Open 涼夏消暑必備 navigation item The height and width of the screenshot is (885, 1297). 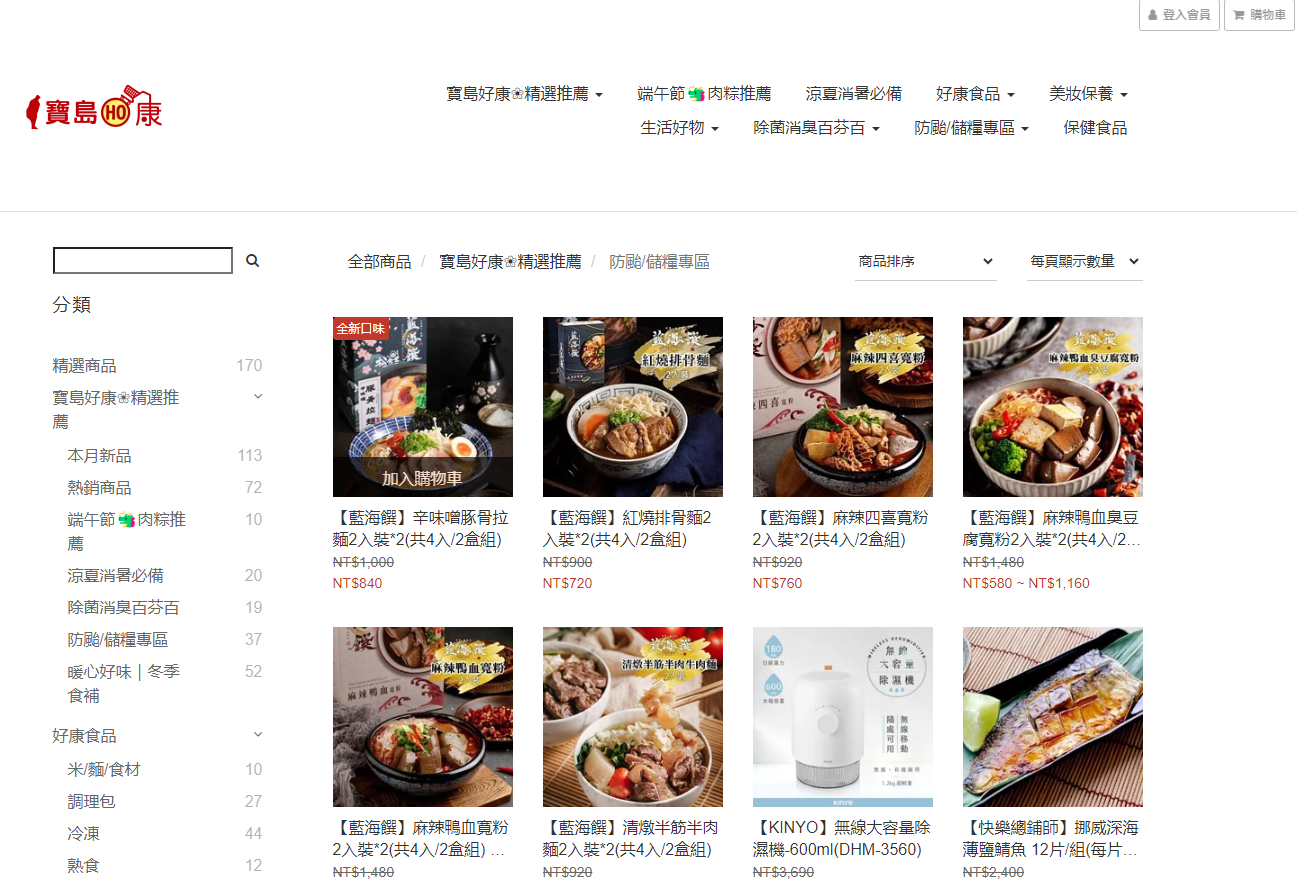(853, 94)
